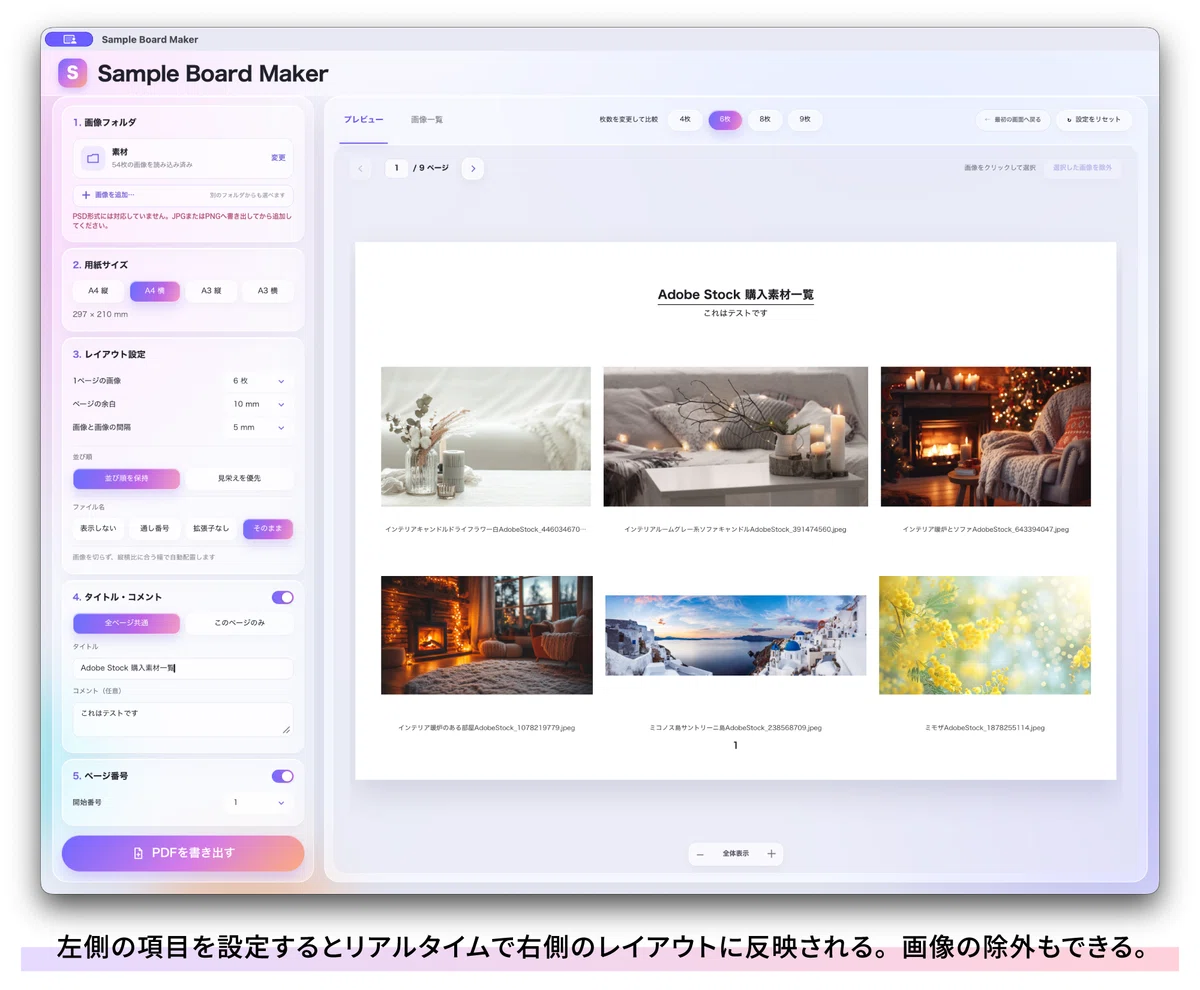Go to the previous preview page arrow
The width and height of the screenshot is (1200, 990).
pos(361,169)
